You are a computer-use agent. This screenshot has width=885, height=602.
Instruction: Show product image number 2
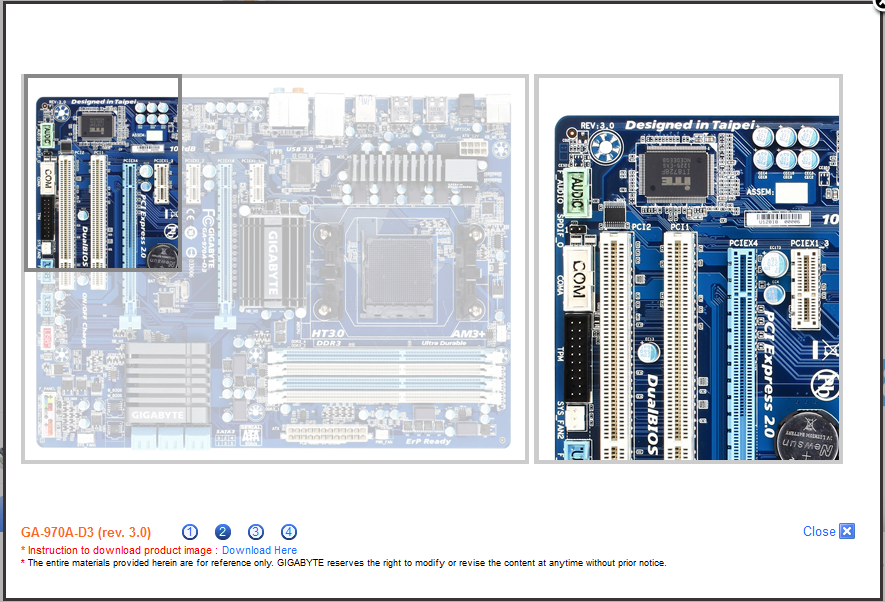(x=223, y=532)
